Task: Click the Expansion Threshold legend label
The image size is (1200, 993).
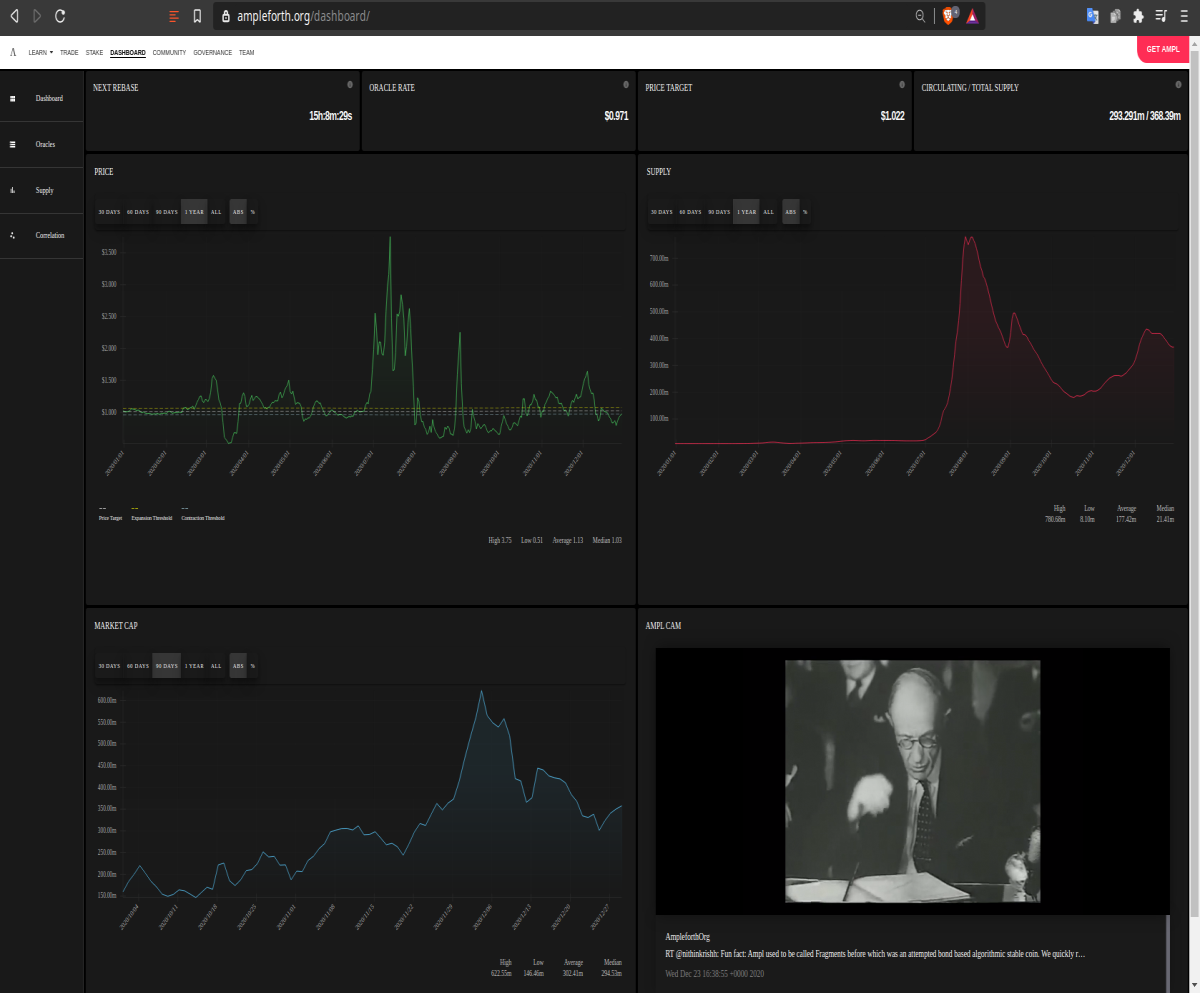Action: [152, 518]
